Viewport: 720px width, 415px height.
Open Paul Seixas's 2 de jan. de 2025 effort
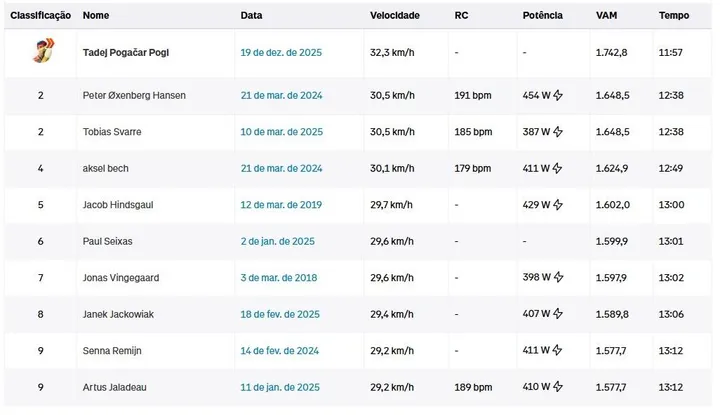point(278,241)
